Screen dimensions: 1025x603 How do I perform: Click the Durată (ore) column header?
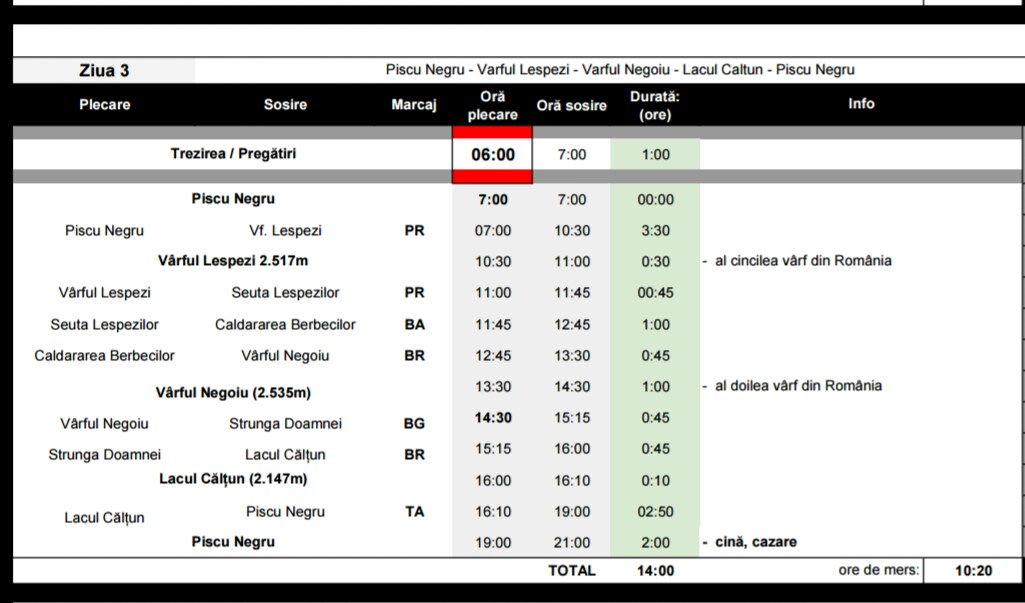coord(655,106)
